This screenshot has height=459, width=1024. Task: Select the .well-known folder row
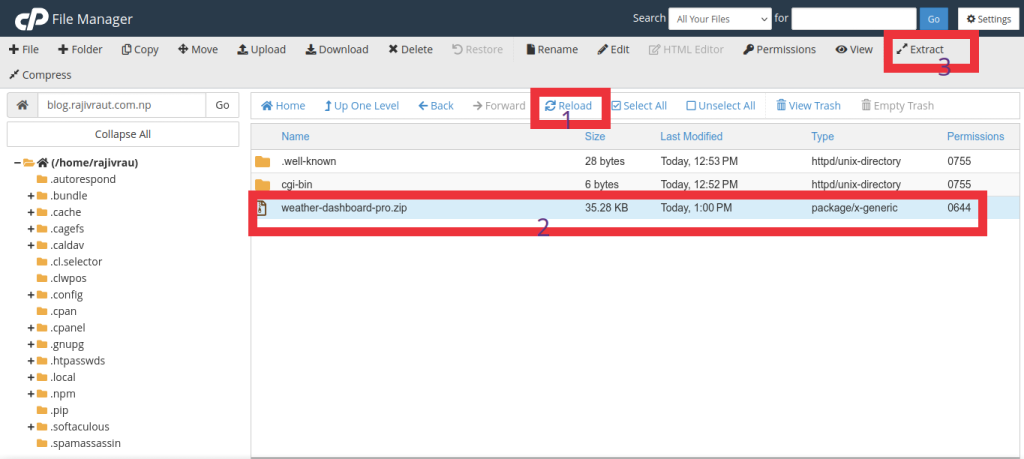635,161
